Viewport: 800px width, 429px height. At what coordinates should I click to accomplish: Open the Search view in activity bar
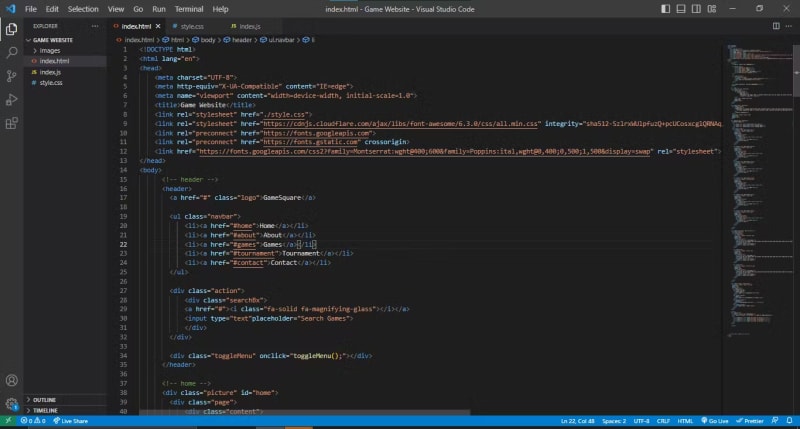[x=11, y=53]
